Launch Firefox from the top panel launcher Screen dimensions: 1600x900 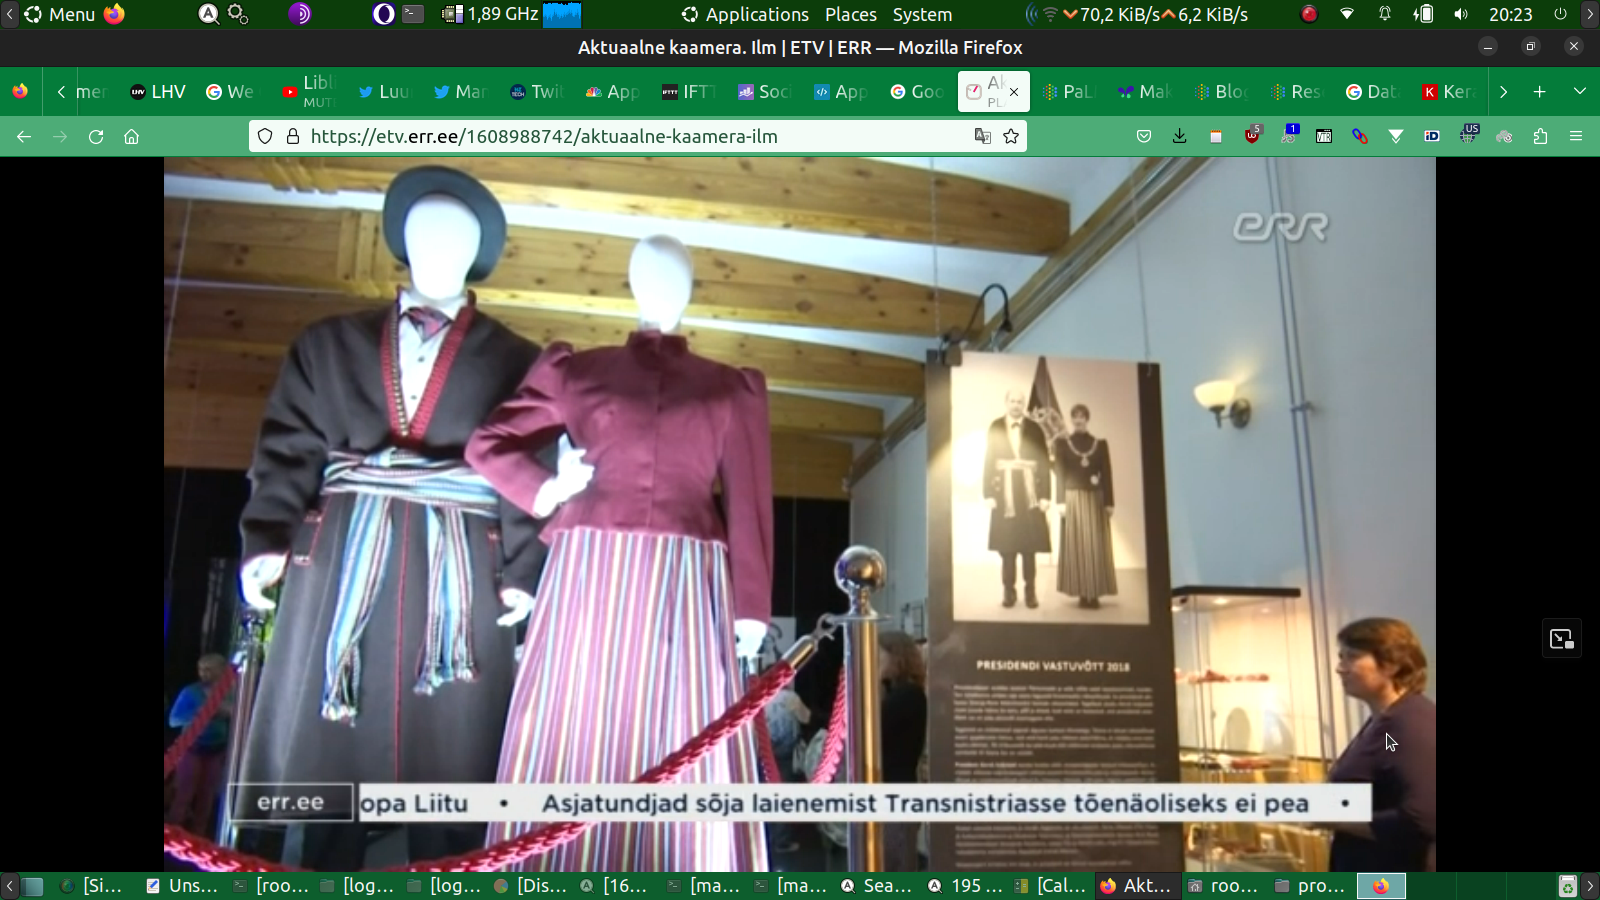tap(114, 14)
